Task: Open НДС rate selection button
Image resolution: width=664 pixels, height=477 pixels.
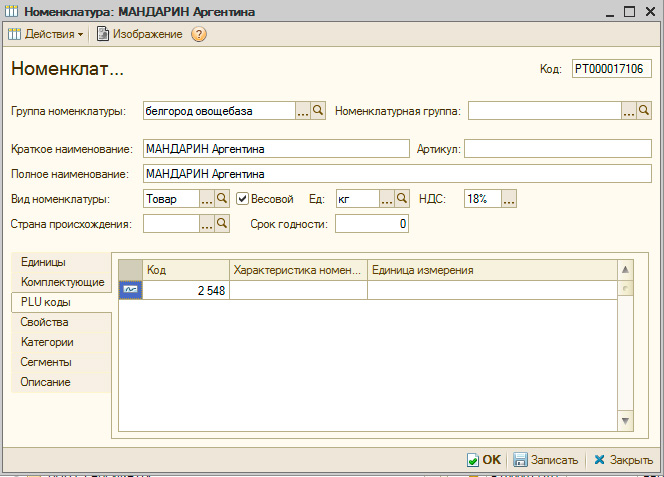Action: [x=509, y=199]
